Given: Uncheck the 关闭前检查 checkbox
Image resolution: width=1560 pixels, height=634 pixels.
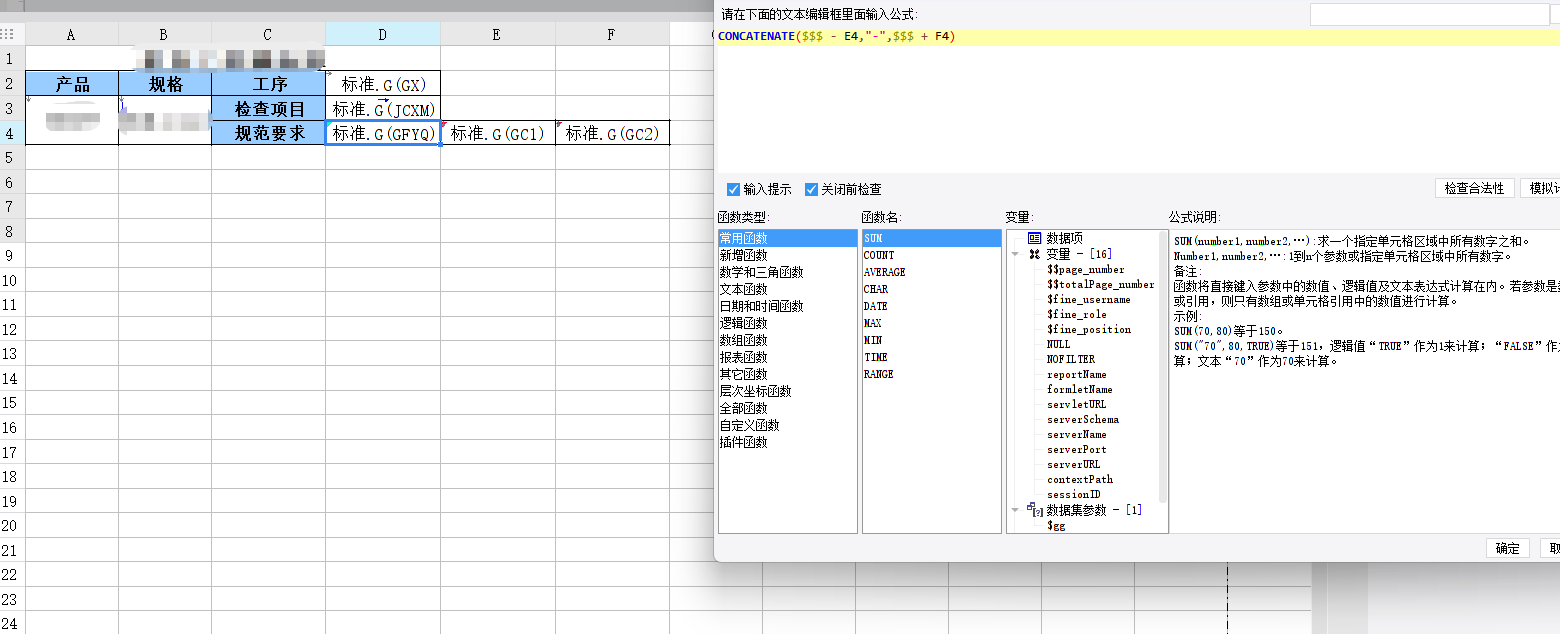Looking at the screenshot, I should [812, 189].
